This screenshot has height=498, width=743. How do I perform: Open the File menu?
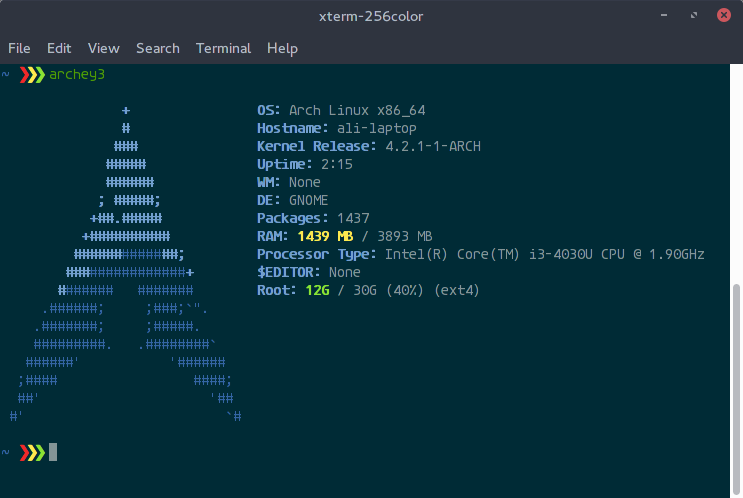coord(19,48)
